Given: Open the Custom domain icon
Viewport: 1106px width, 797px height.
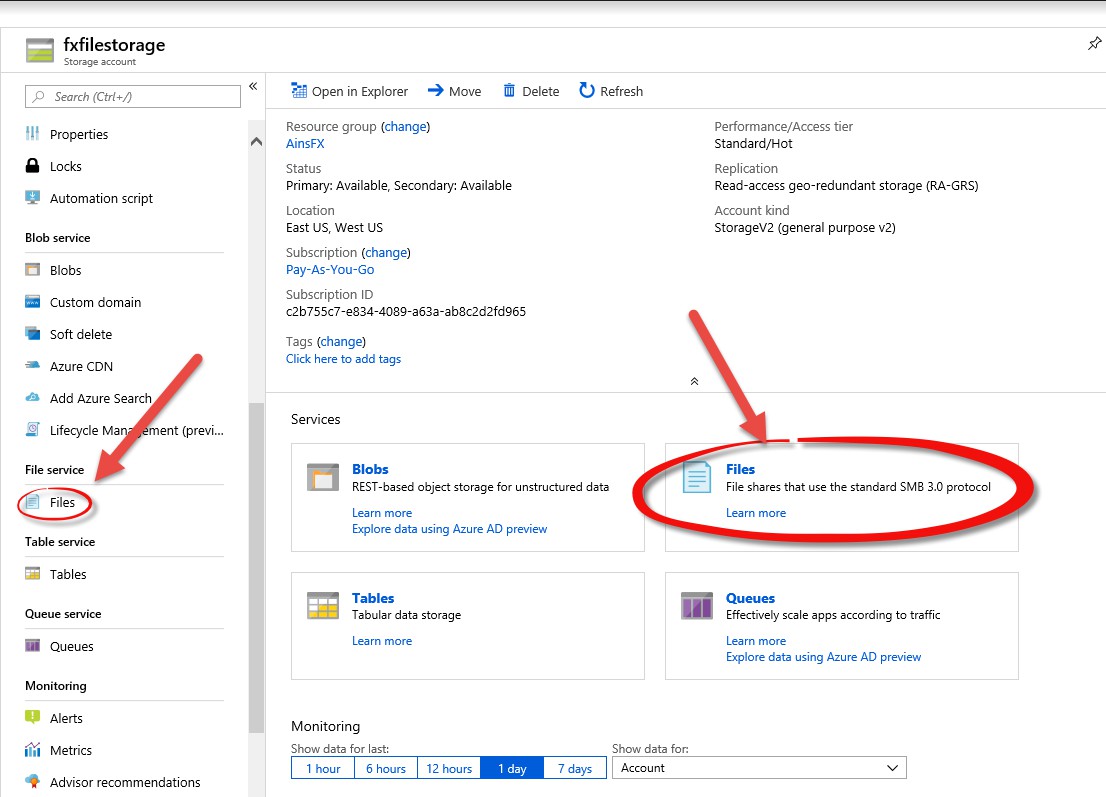Looking at the screenshot, I should point(32,302).
